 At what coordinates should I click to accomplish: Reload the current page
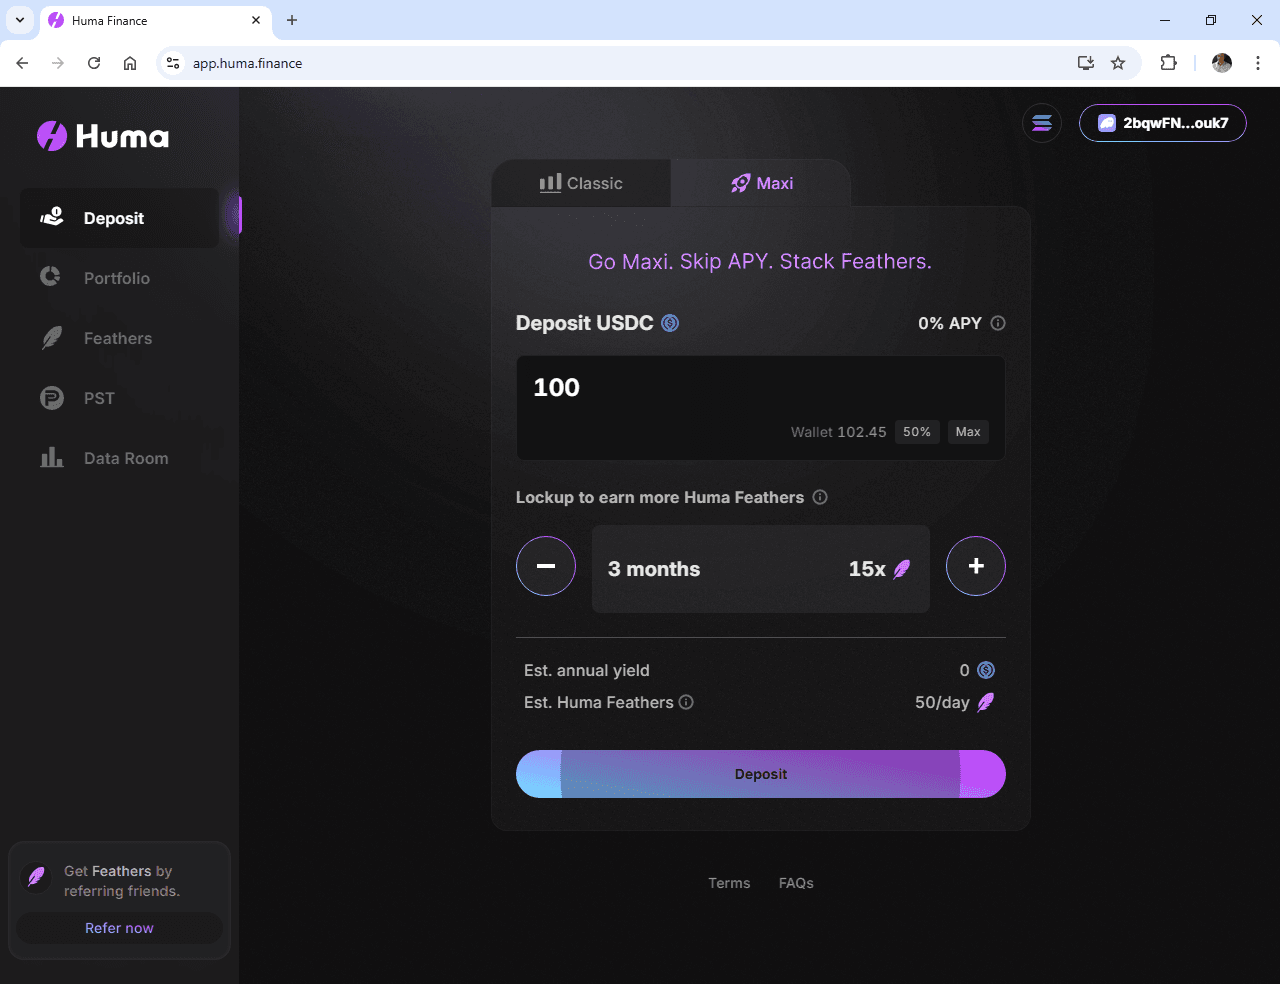click(x=94, y=63)
